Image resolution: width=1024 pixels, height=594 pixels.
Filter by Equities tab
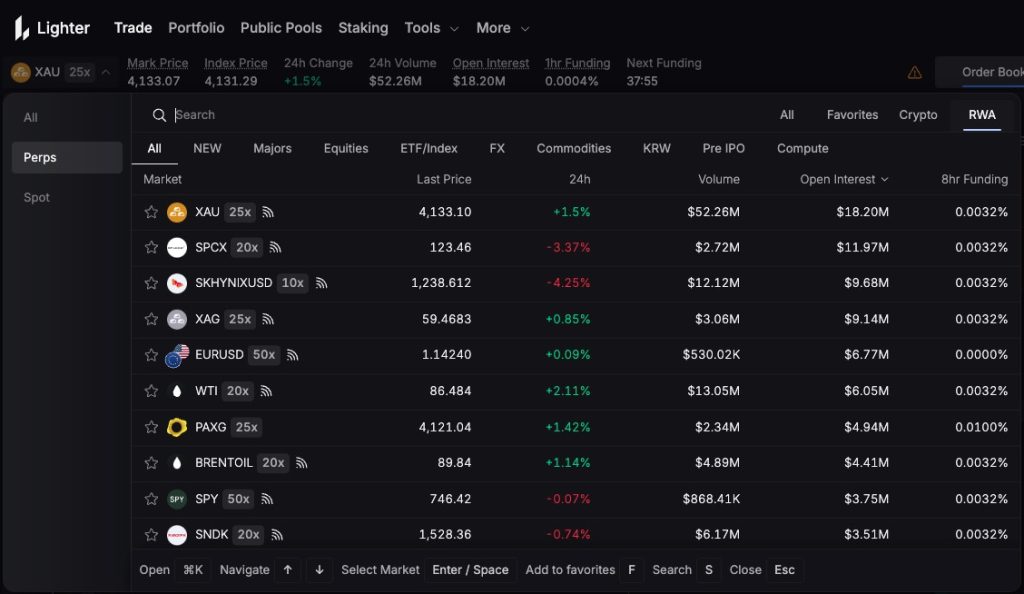click(345, 149)
